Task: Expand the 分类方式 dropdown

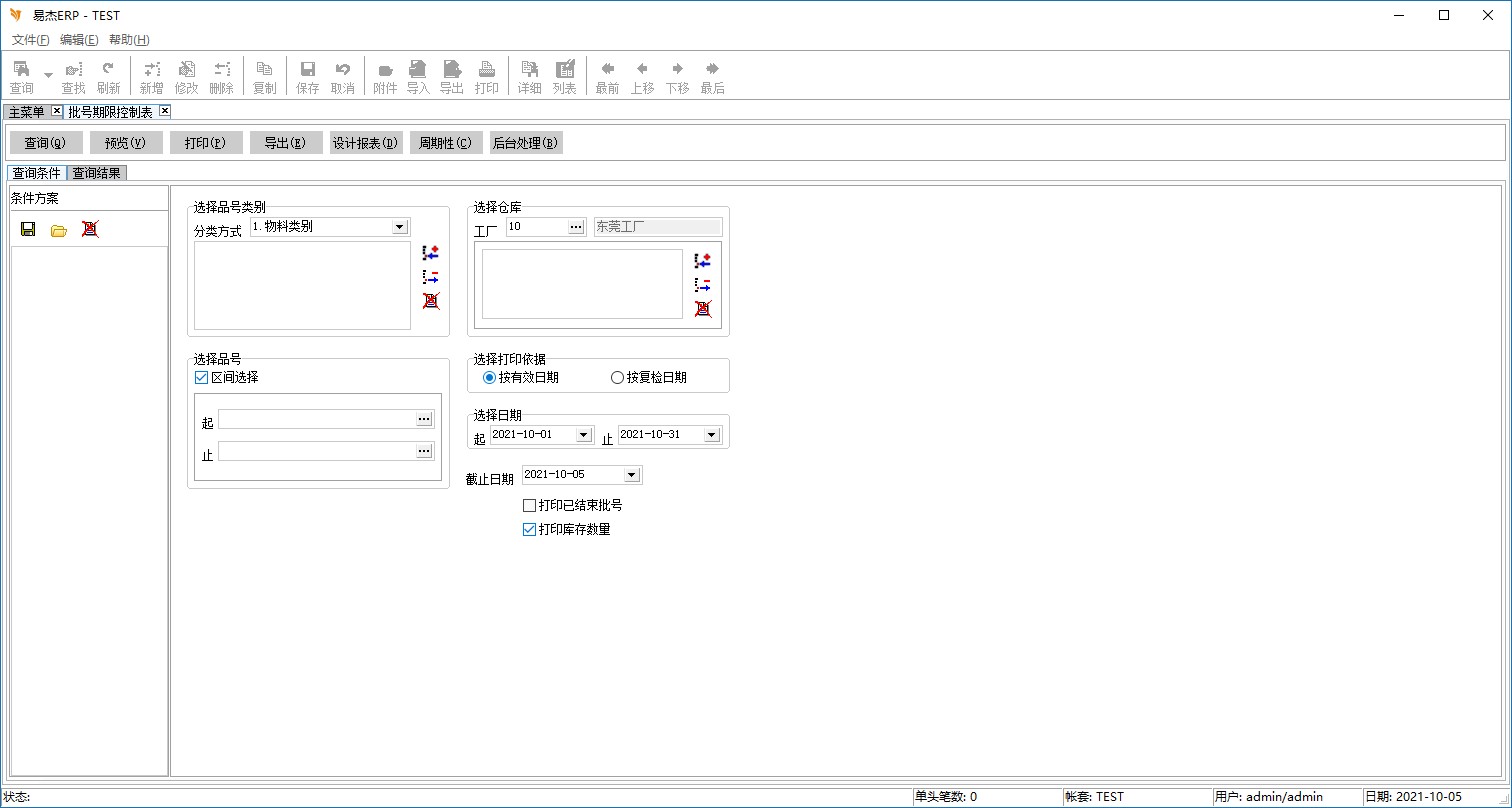Action: pos(400,227)
